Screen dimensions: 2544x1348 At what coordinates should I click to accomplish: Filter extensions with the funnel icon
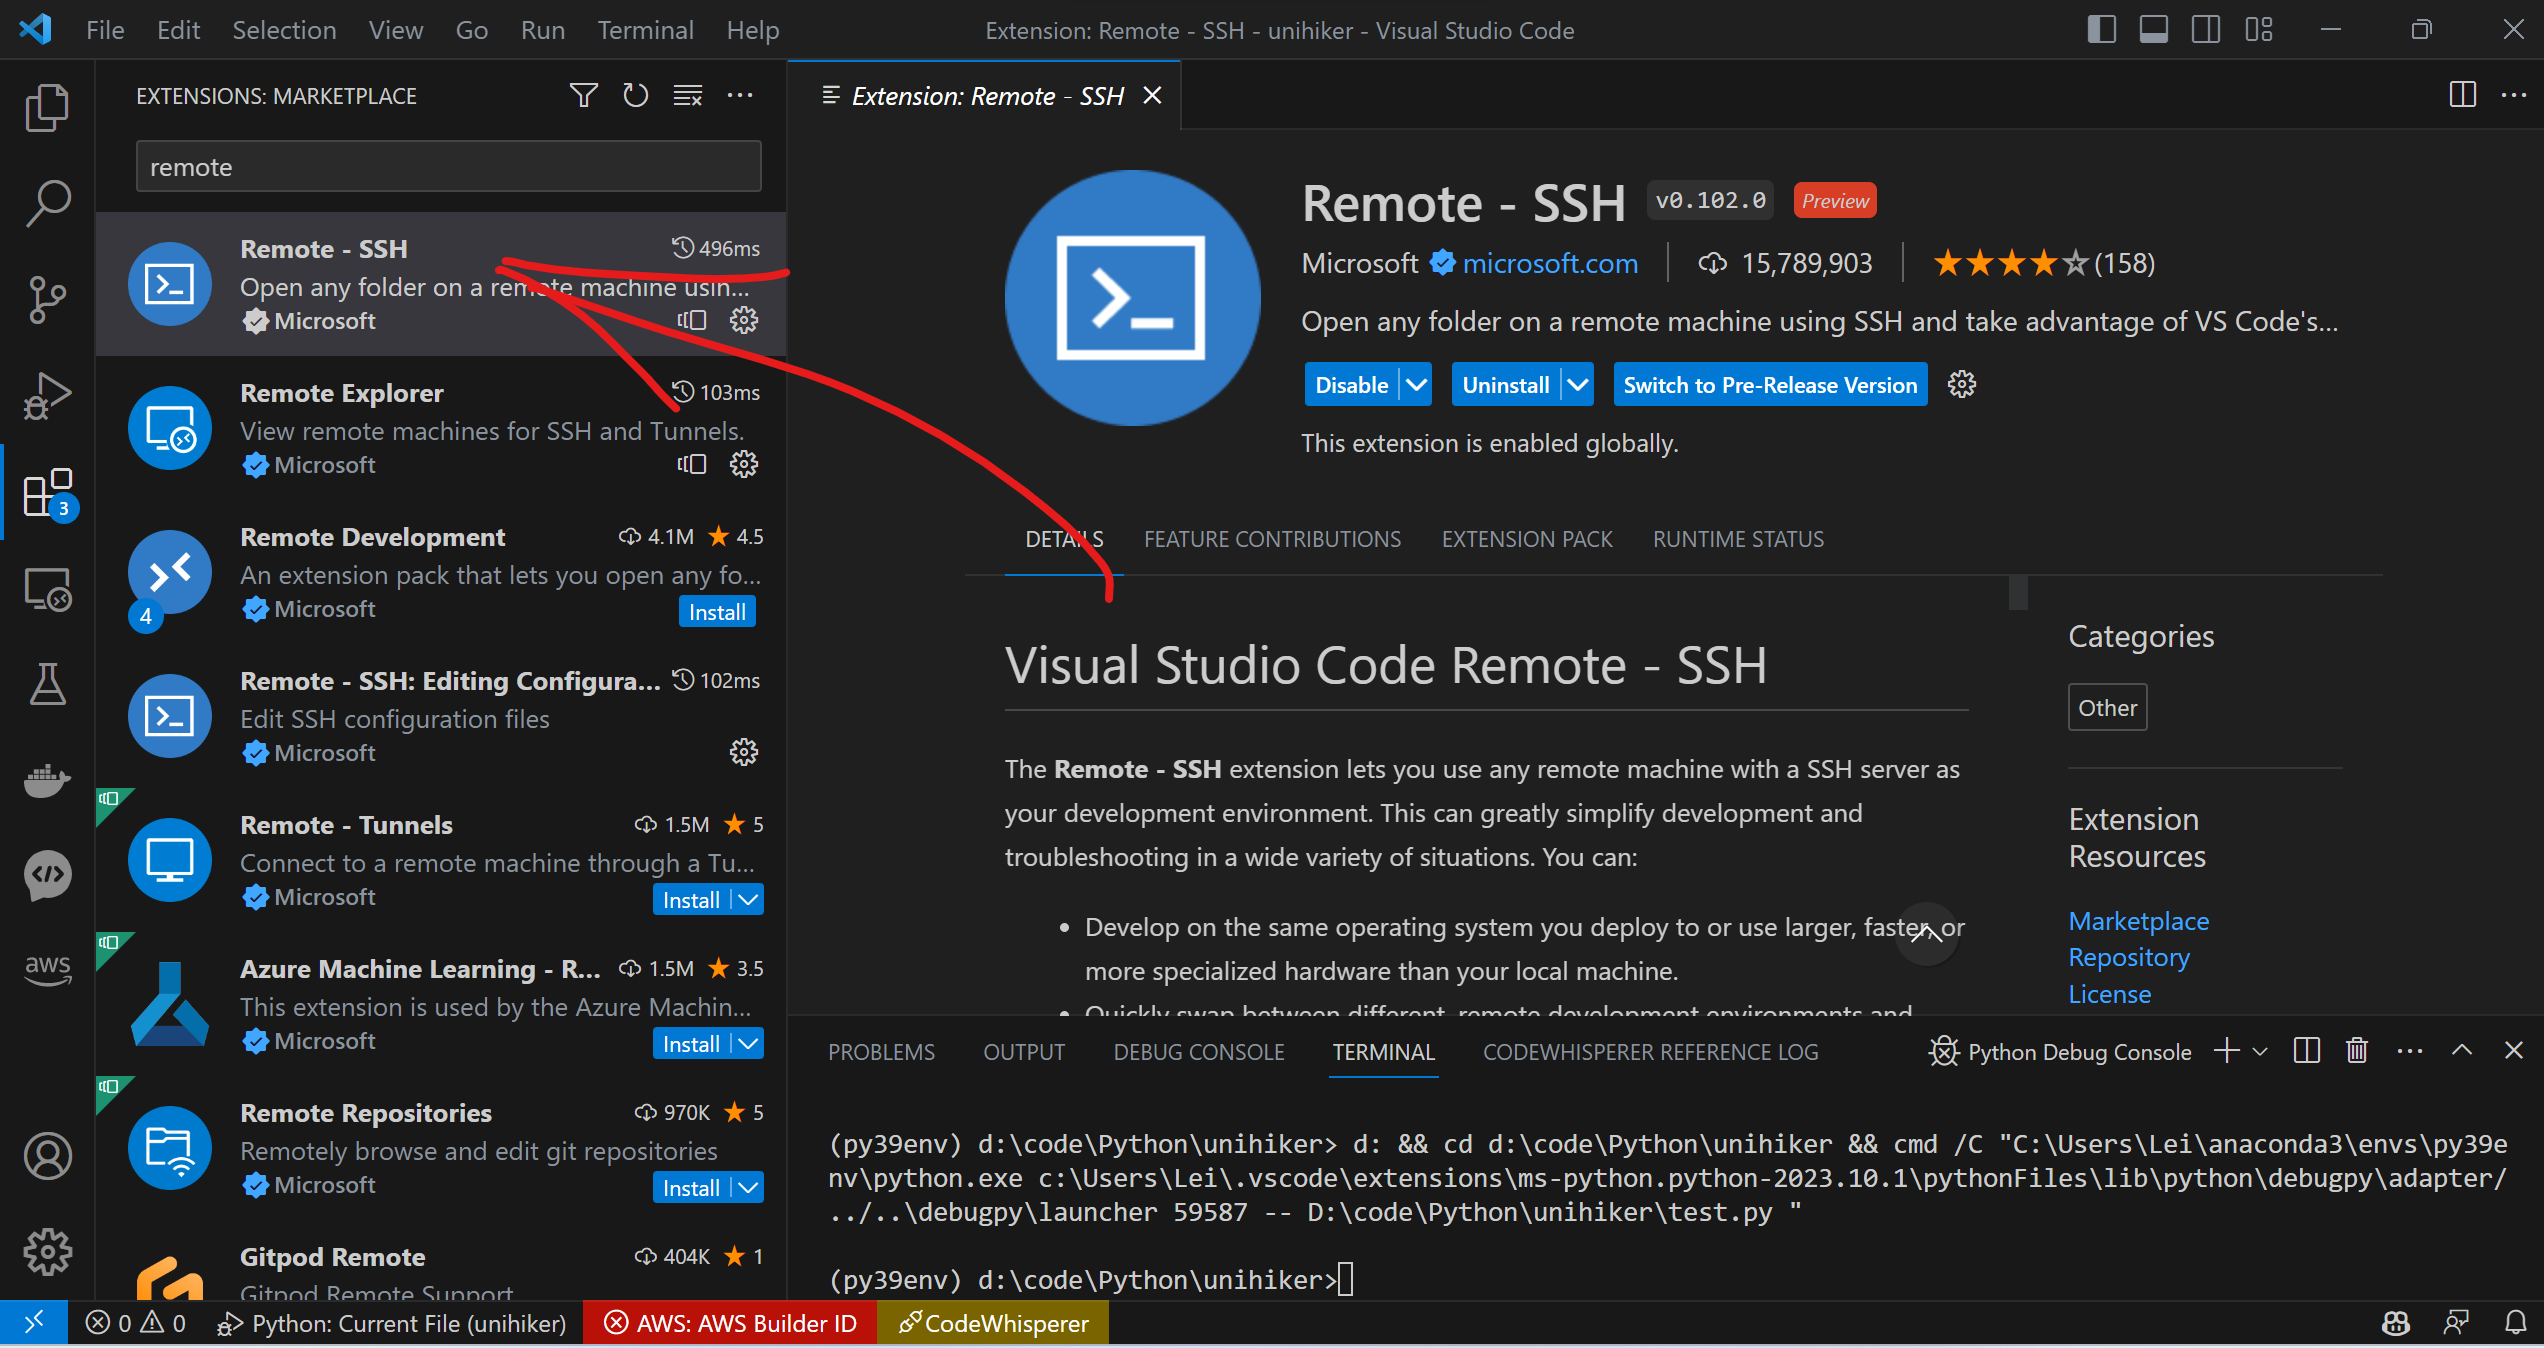point(584,95)
